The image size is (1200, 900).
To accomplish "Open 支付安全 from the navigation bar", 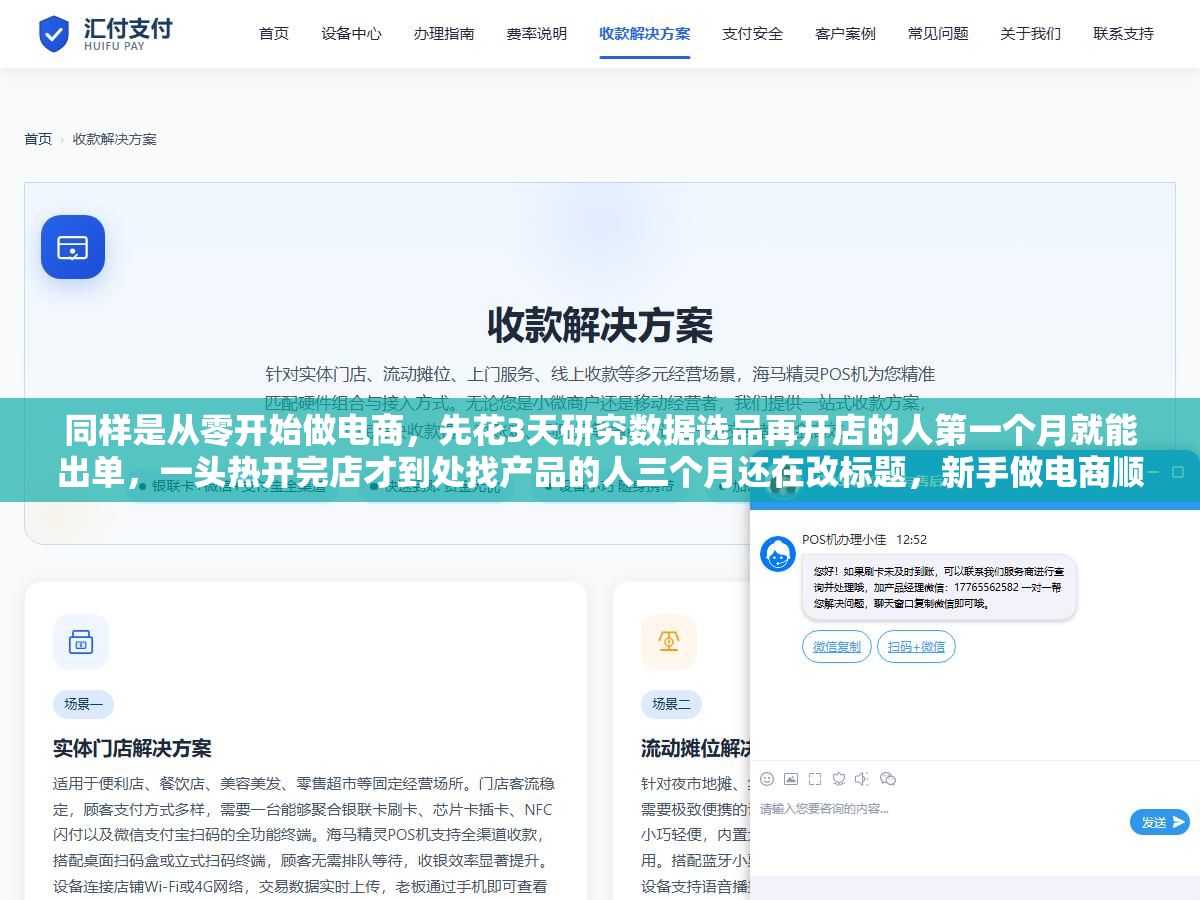I will point(753,33).
